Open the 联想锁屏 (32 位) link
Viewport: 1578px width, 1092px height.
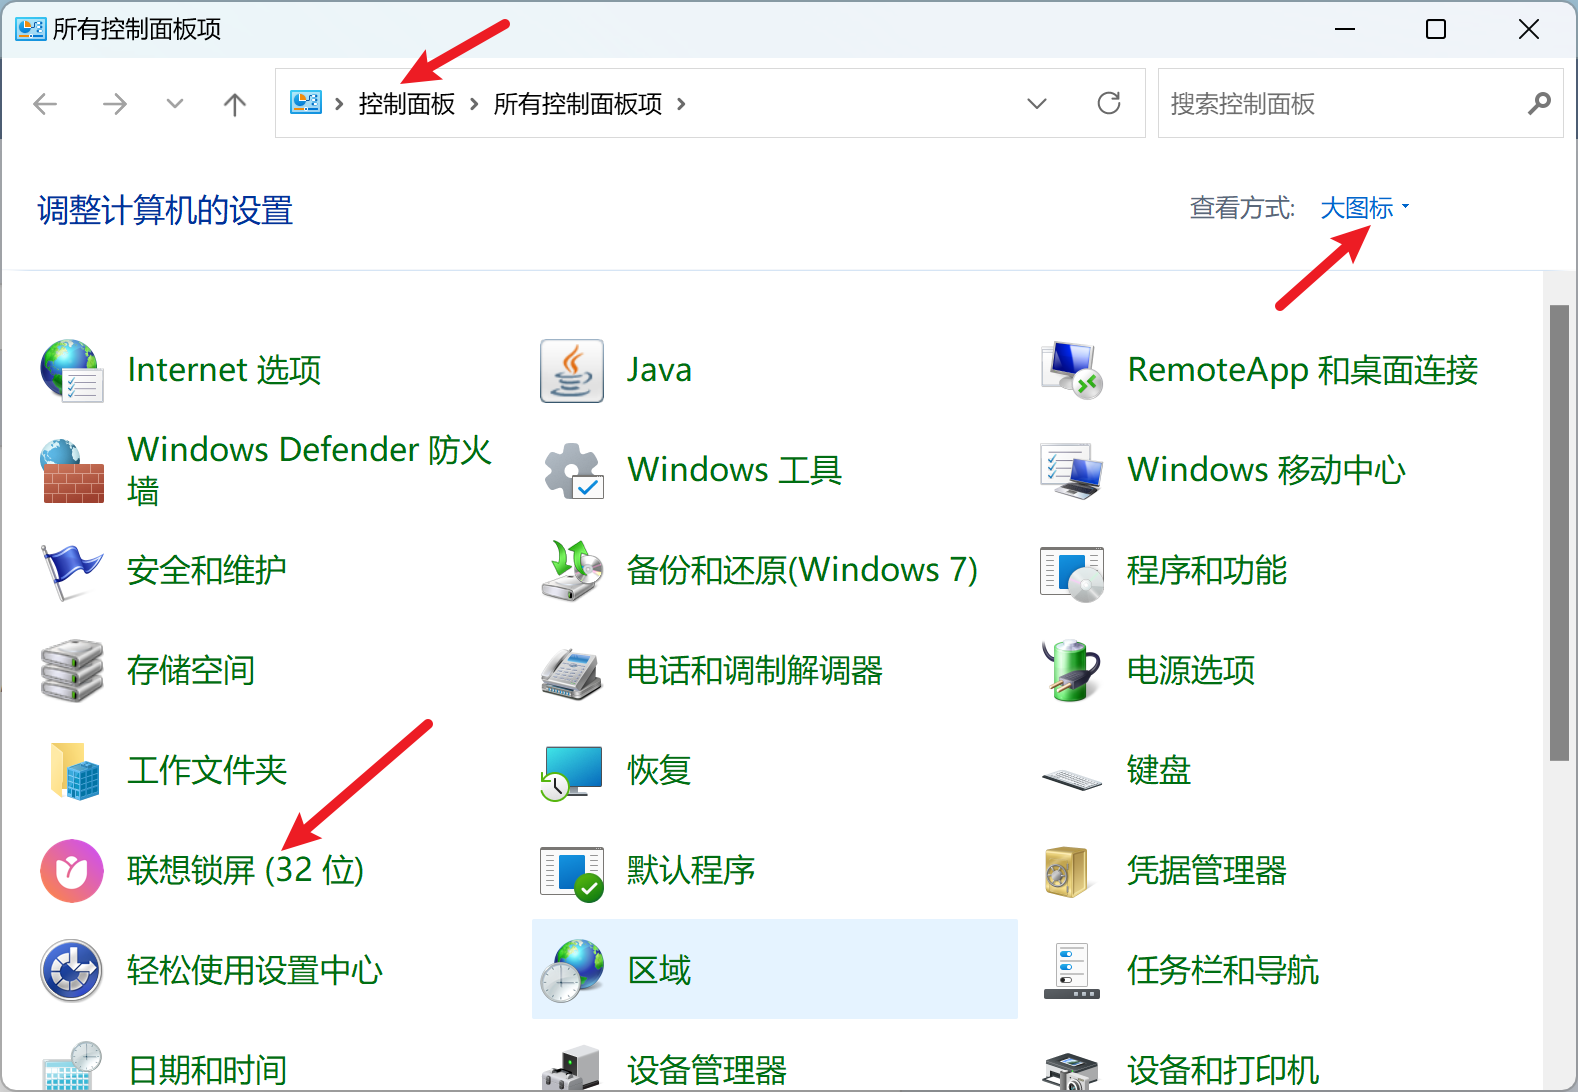246,870
